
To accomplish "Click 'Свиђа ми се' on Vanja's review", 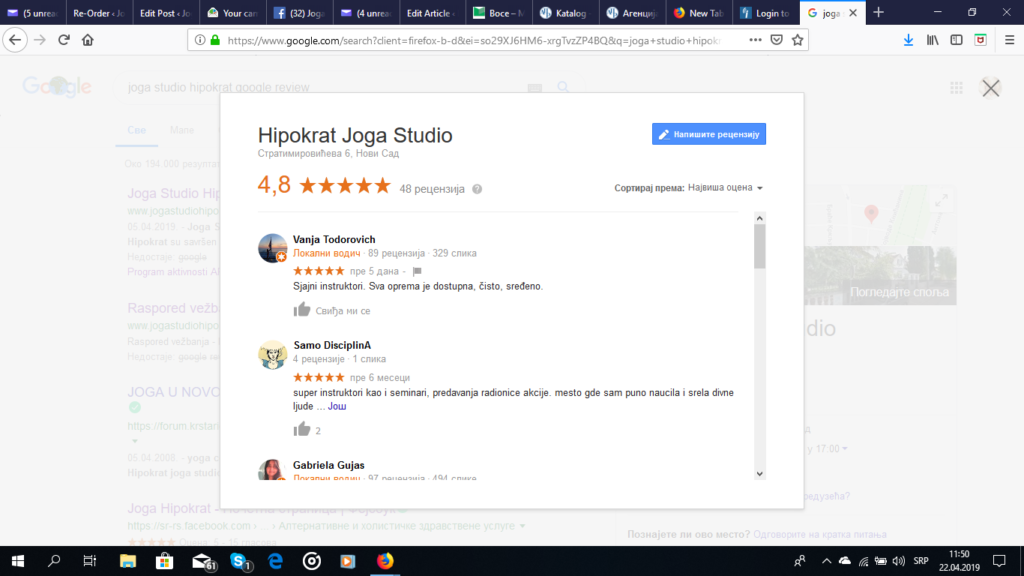I will point(343,311).
